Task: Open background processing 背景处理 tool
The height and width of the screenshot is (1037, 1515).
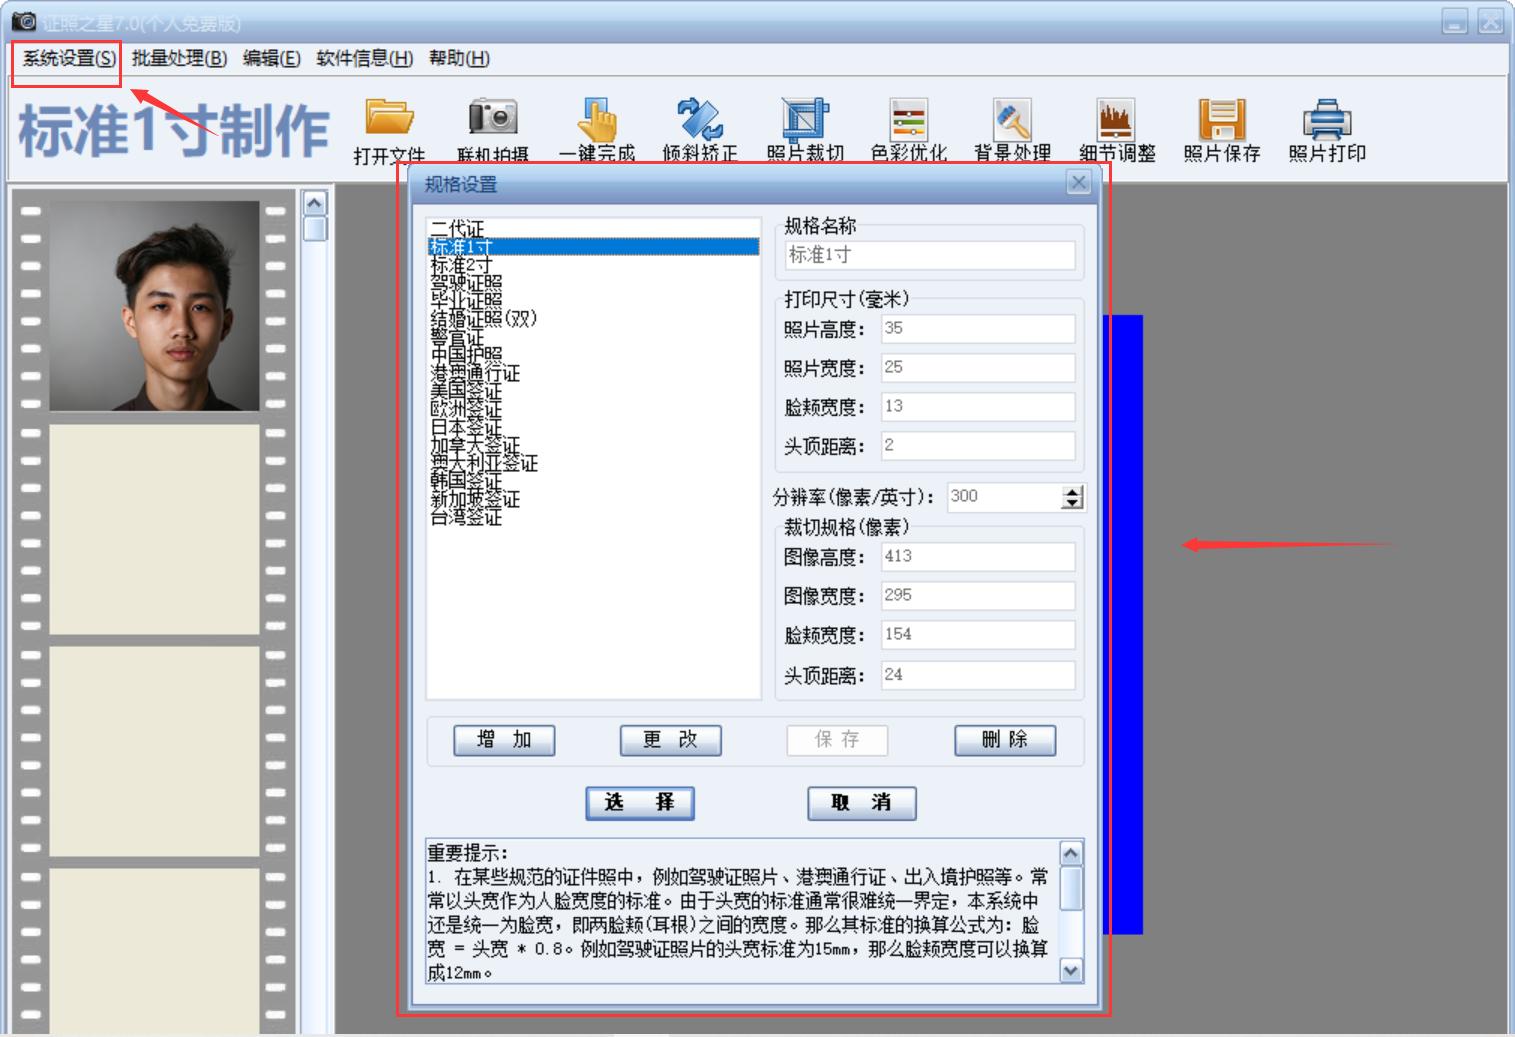Action: click(x=1012, y=125)
